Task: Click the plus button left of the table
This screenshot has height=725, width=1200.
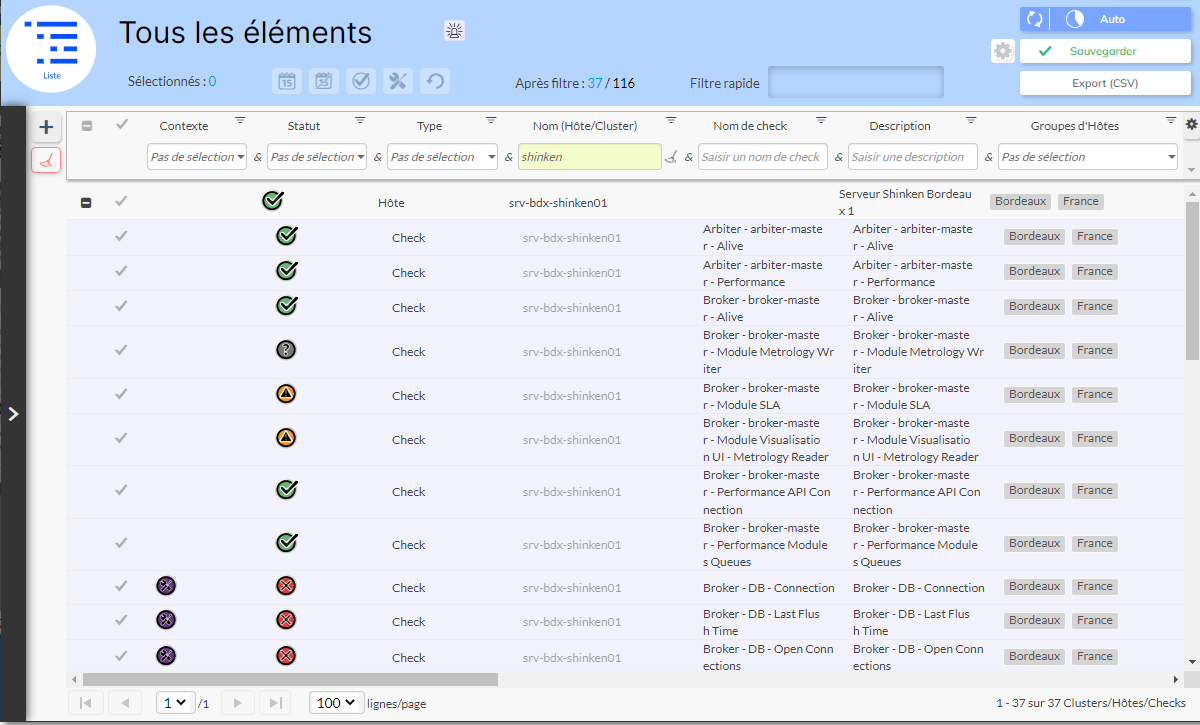Action: (46, 127)
